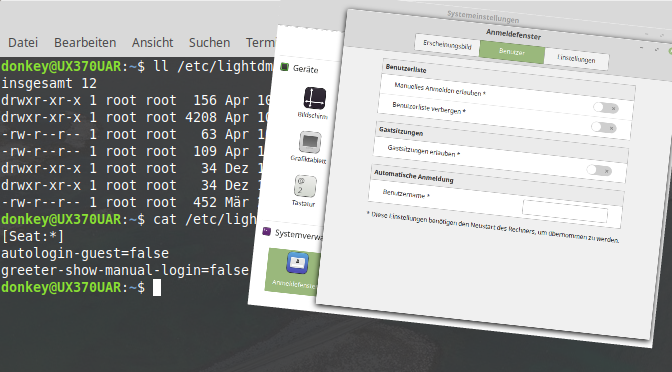Open the Ansicht menu in terminal
The image size is (672, 372).
tap(153, 42)
